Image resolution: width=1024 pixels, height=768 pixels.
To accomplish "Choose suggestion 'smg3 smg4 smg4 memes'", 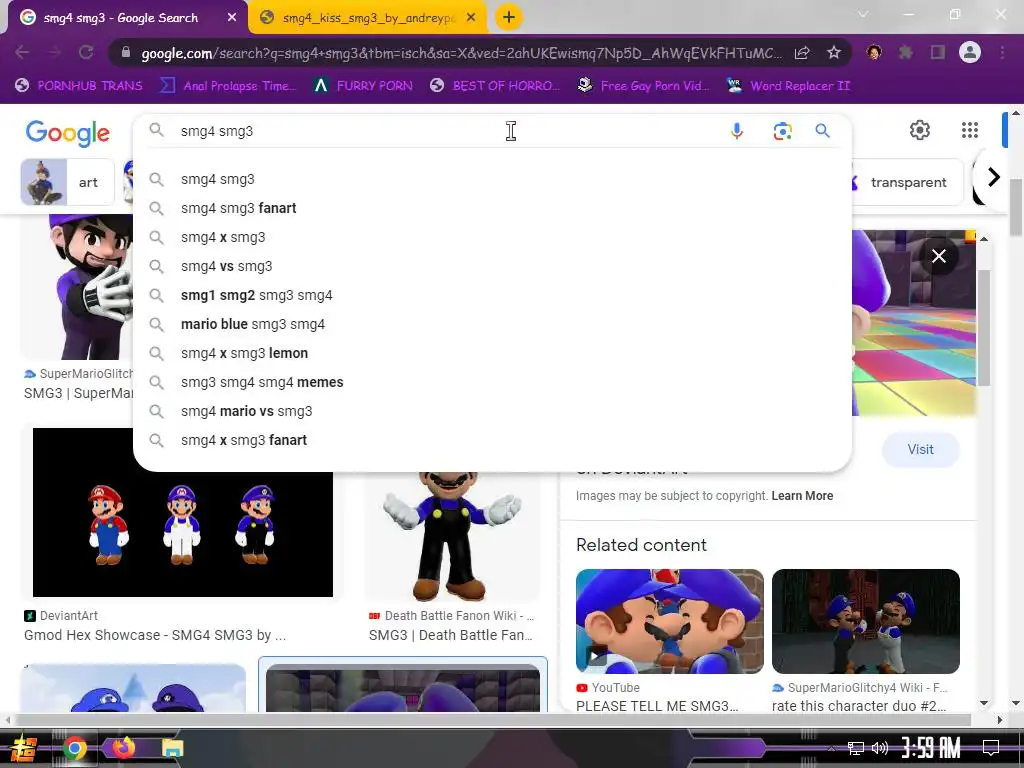I will [492, 382].
